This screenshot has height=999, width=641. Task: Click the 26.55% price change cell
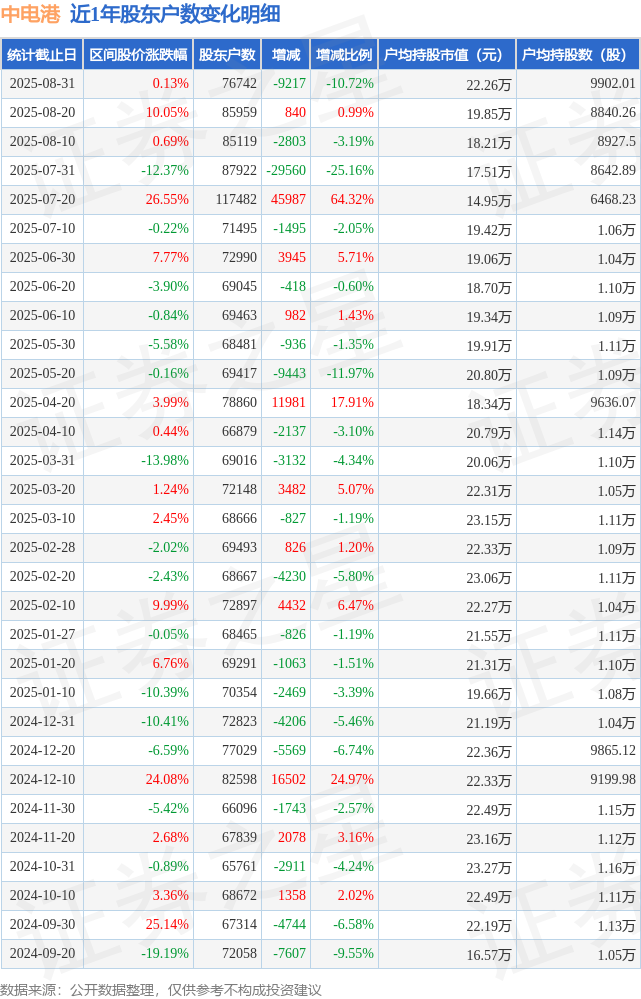(x=167, y=199)
